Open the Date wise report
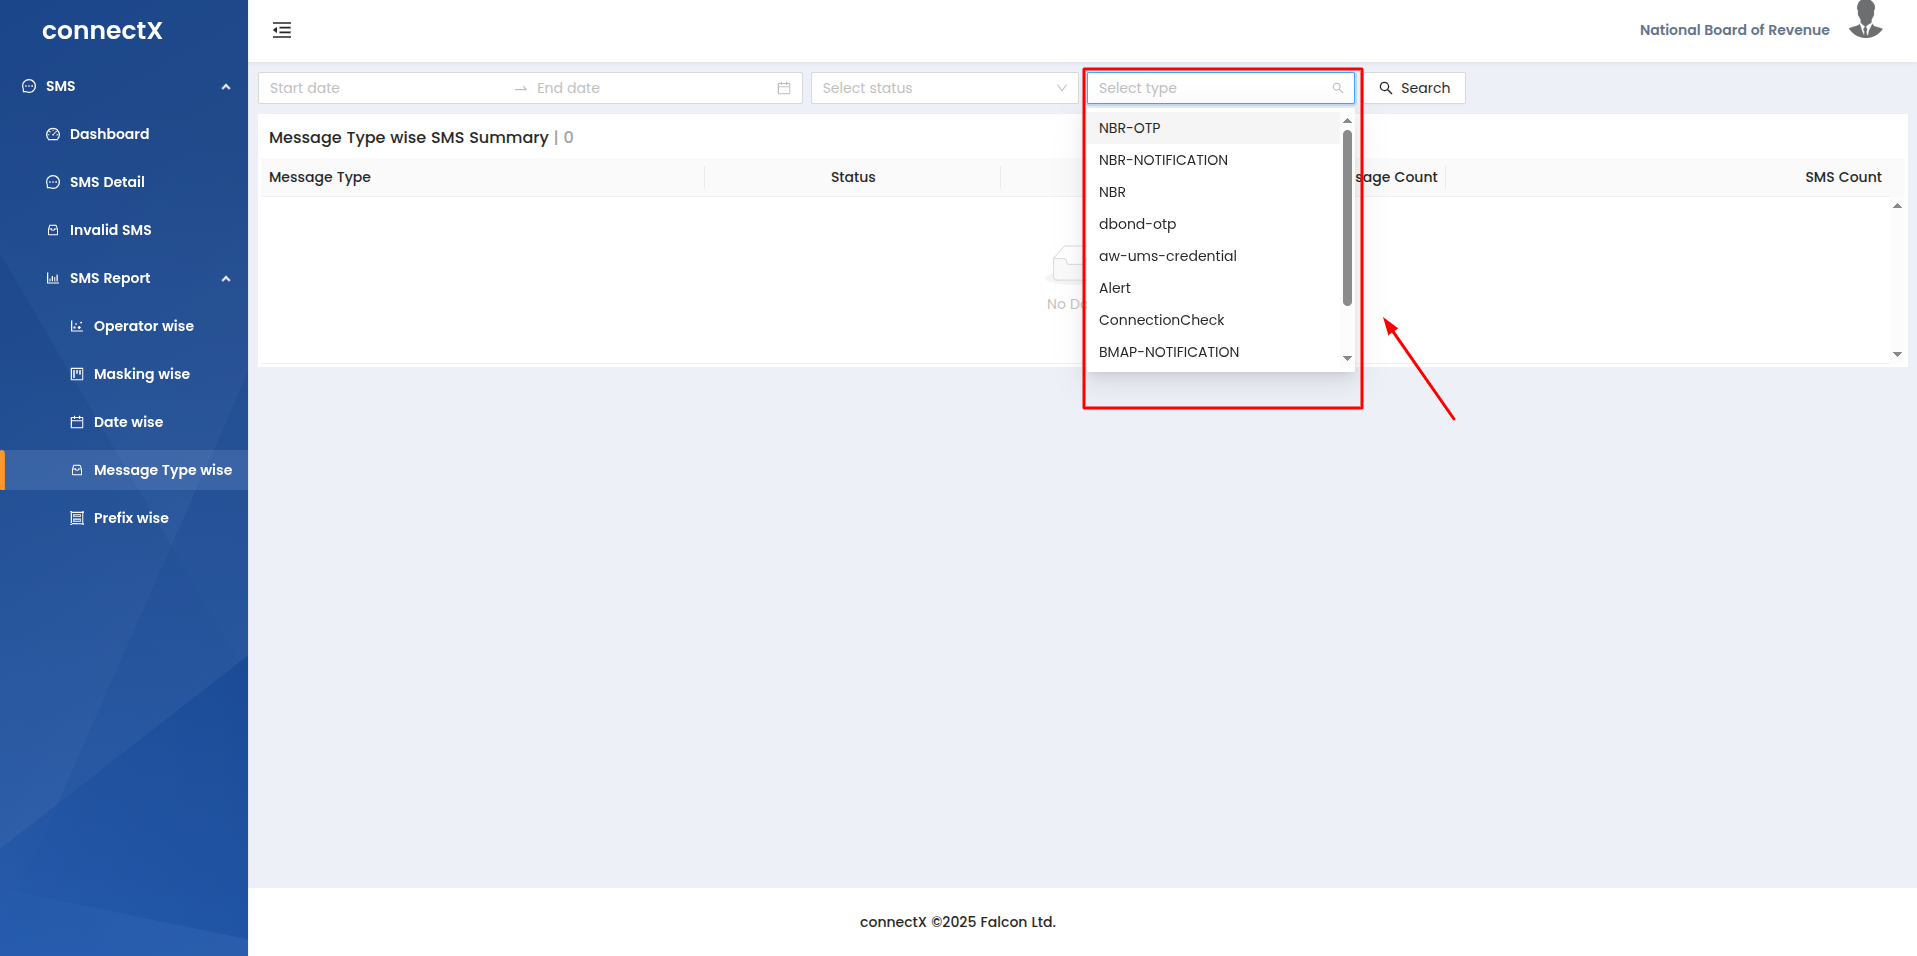1917x956 pixels. tap(128, 422)
